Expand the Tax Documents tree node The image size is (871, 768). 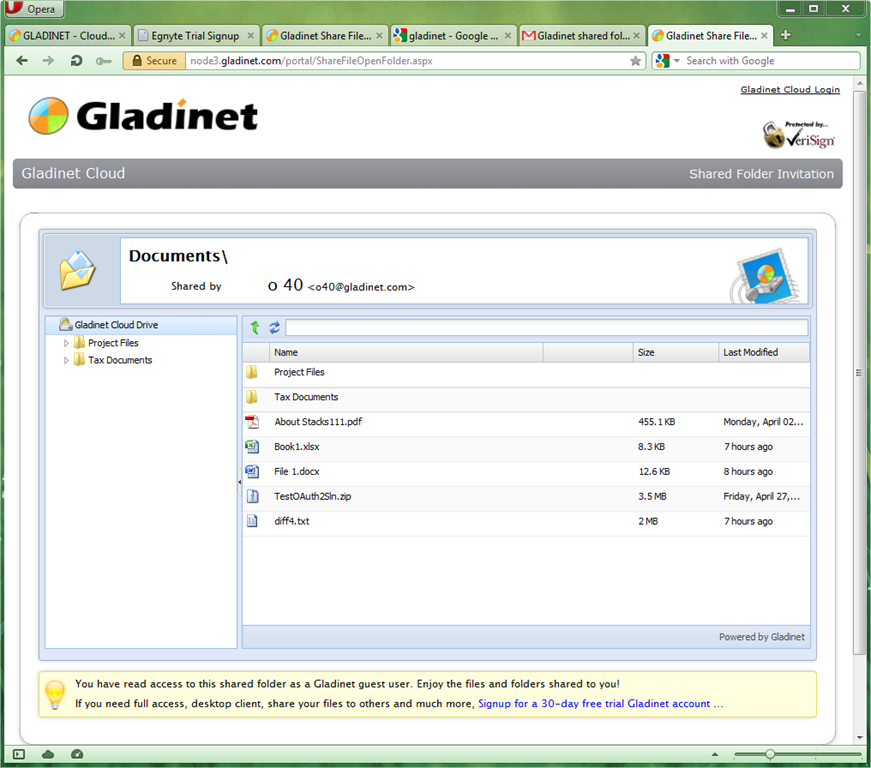66,360
